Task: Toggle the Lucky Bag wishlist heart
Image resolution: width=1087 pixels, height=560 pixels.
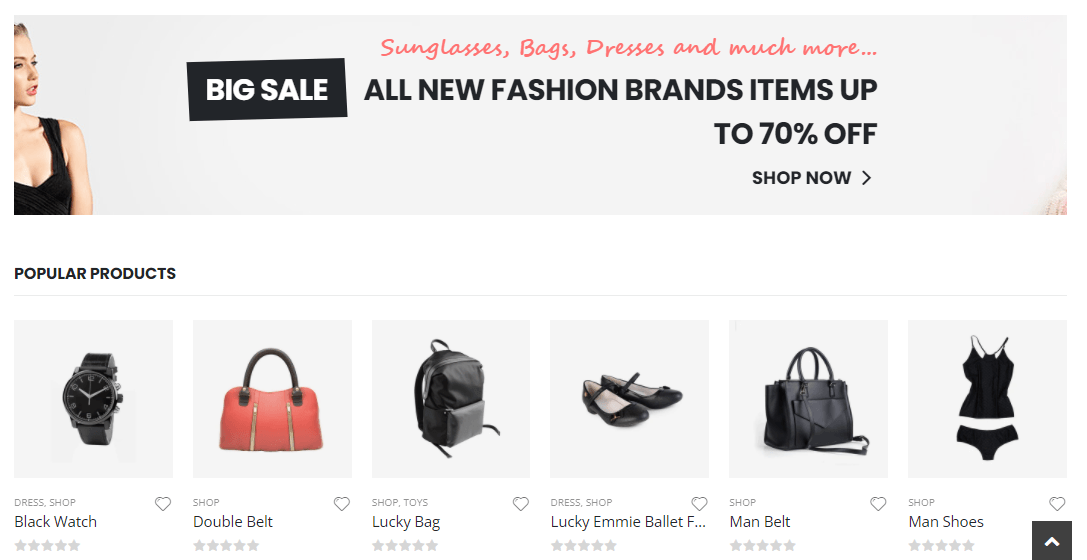Action: click(521, 504)
